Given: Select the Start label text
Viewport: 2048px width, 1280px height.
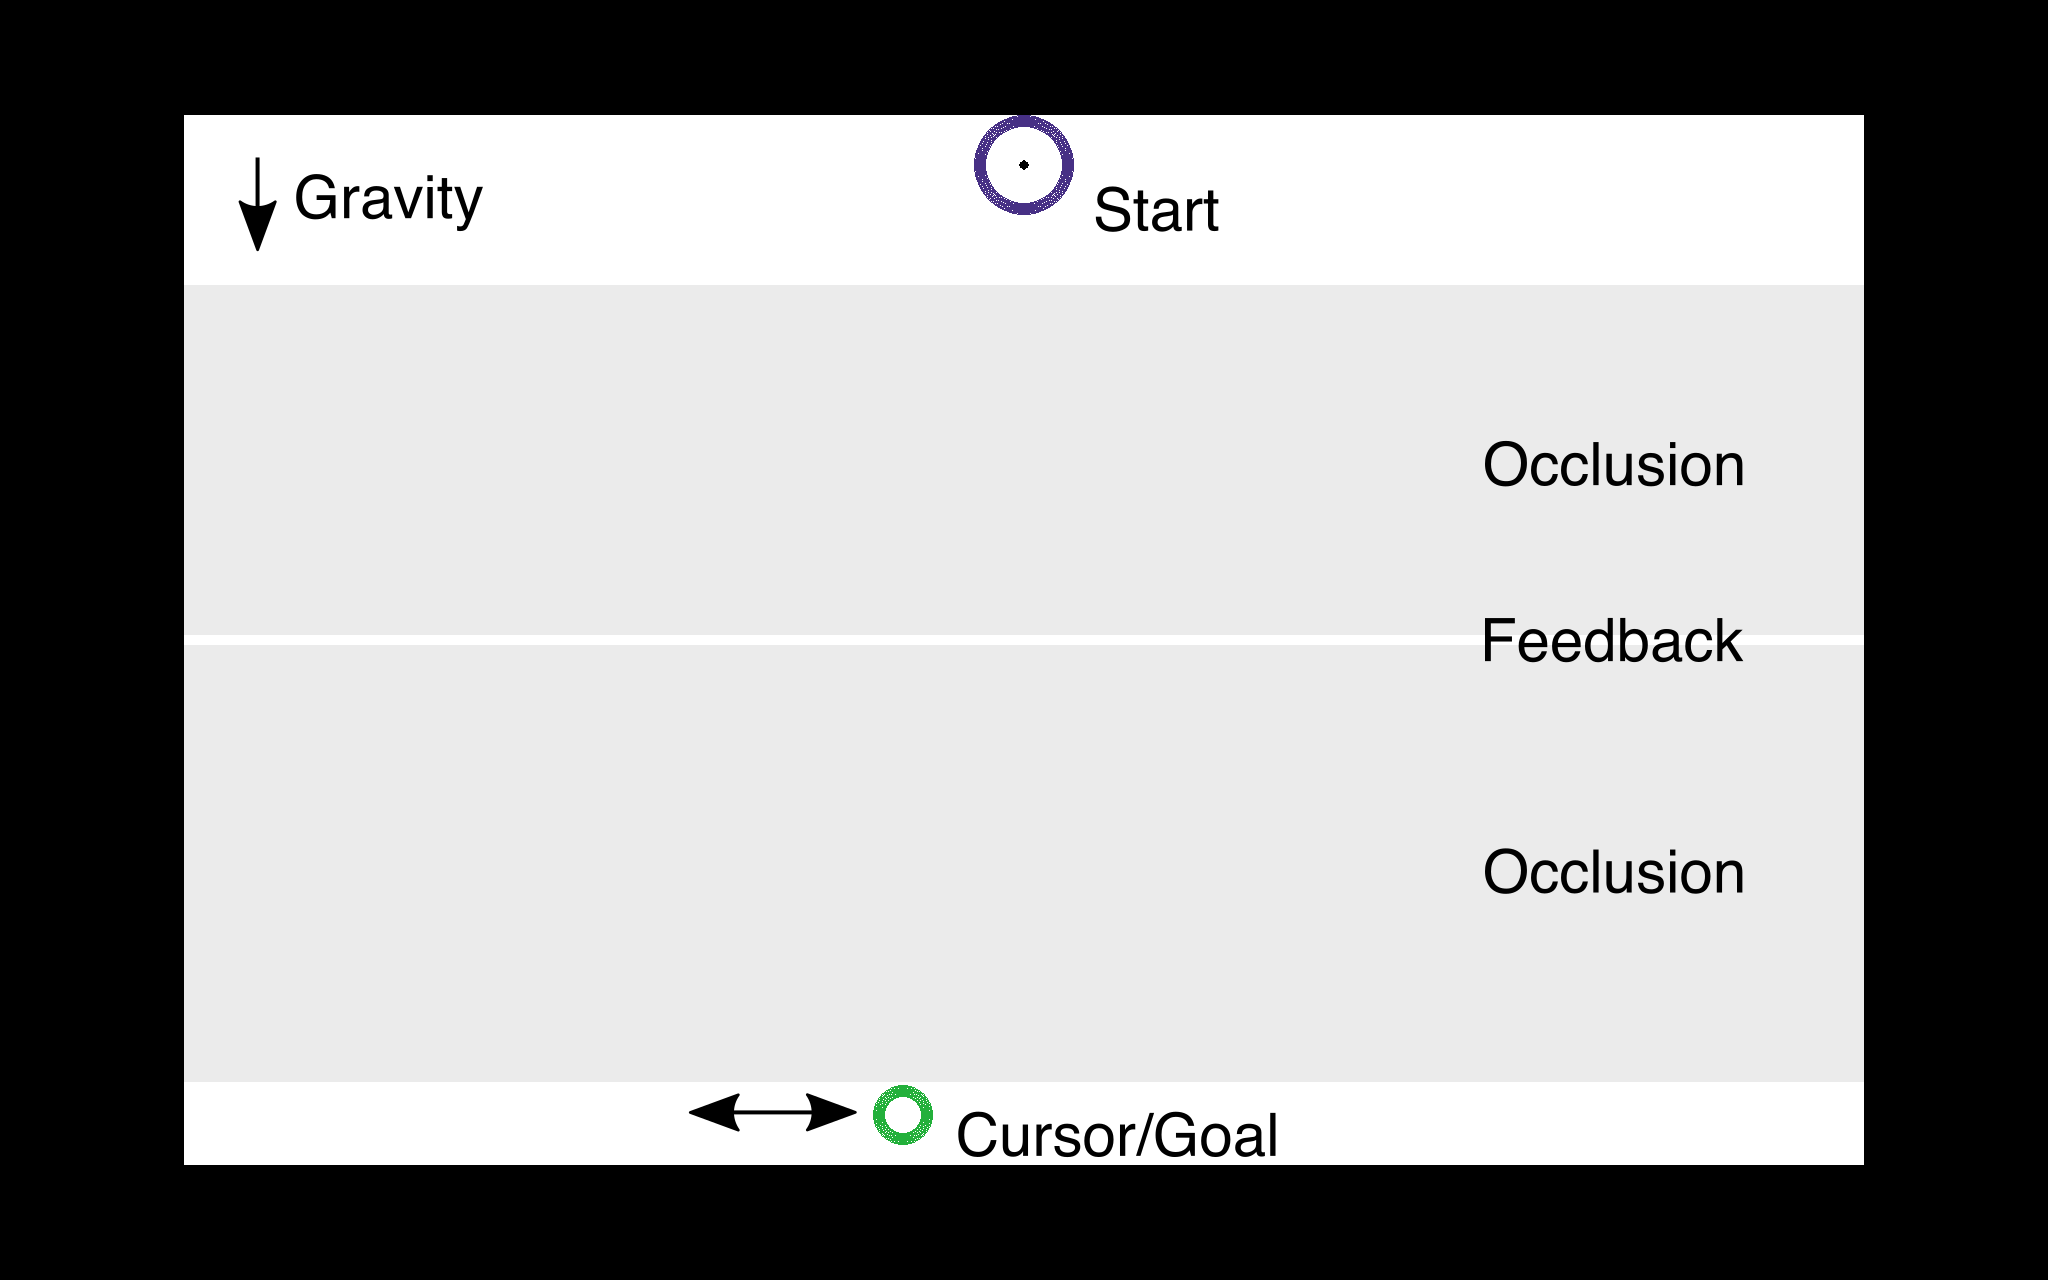Looking at the screenshot, I should click(x=1156, y=210).
